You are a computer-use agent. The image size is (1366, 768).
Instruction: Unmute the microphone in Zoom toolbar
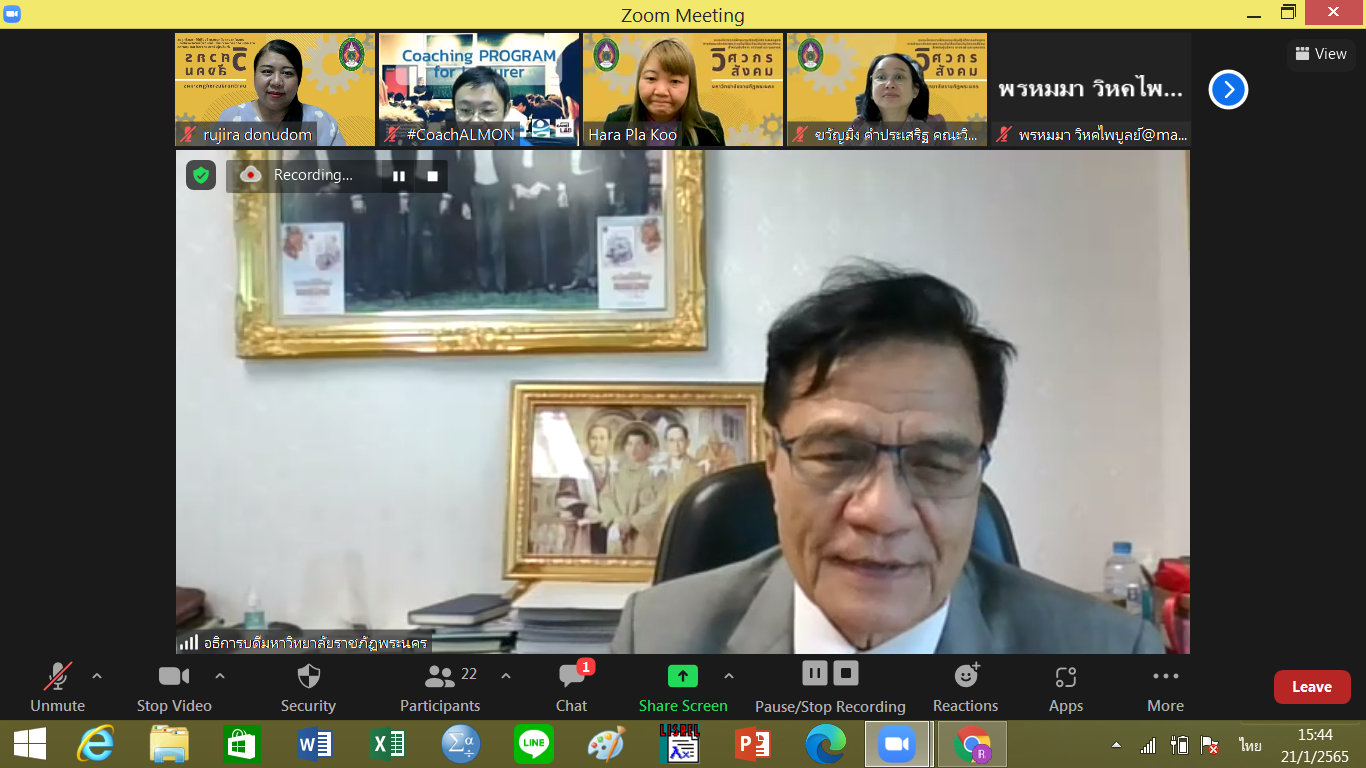(57, 688)
